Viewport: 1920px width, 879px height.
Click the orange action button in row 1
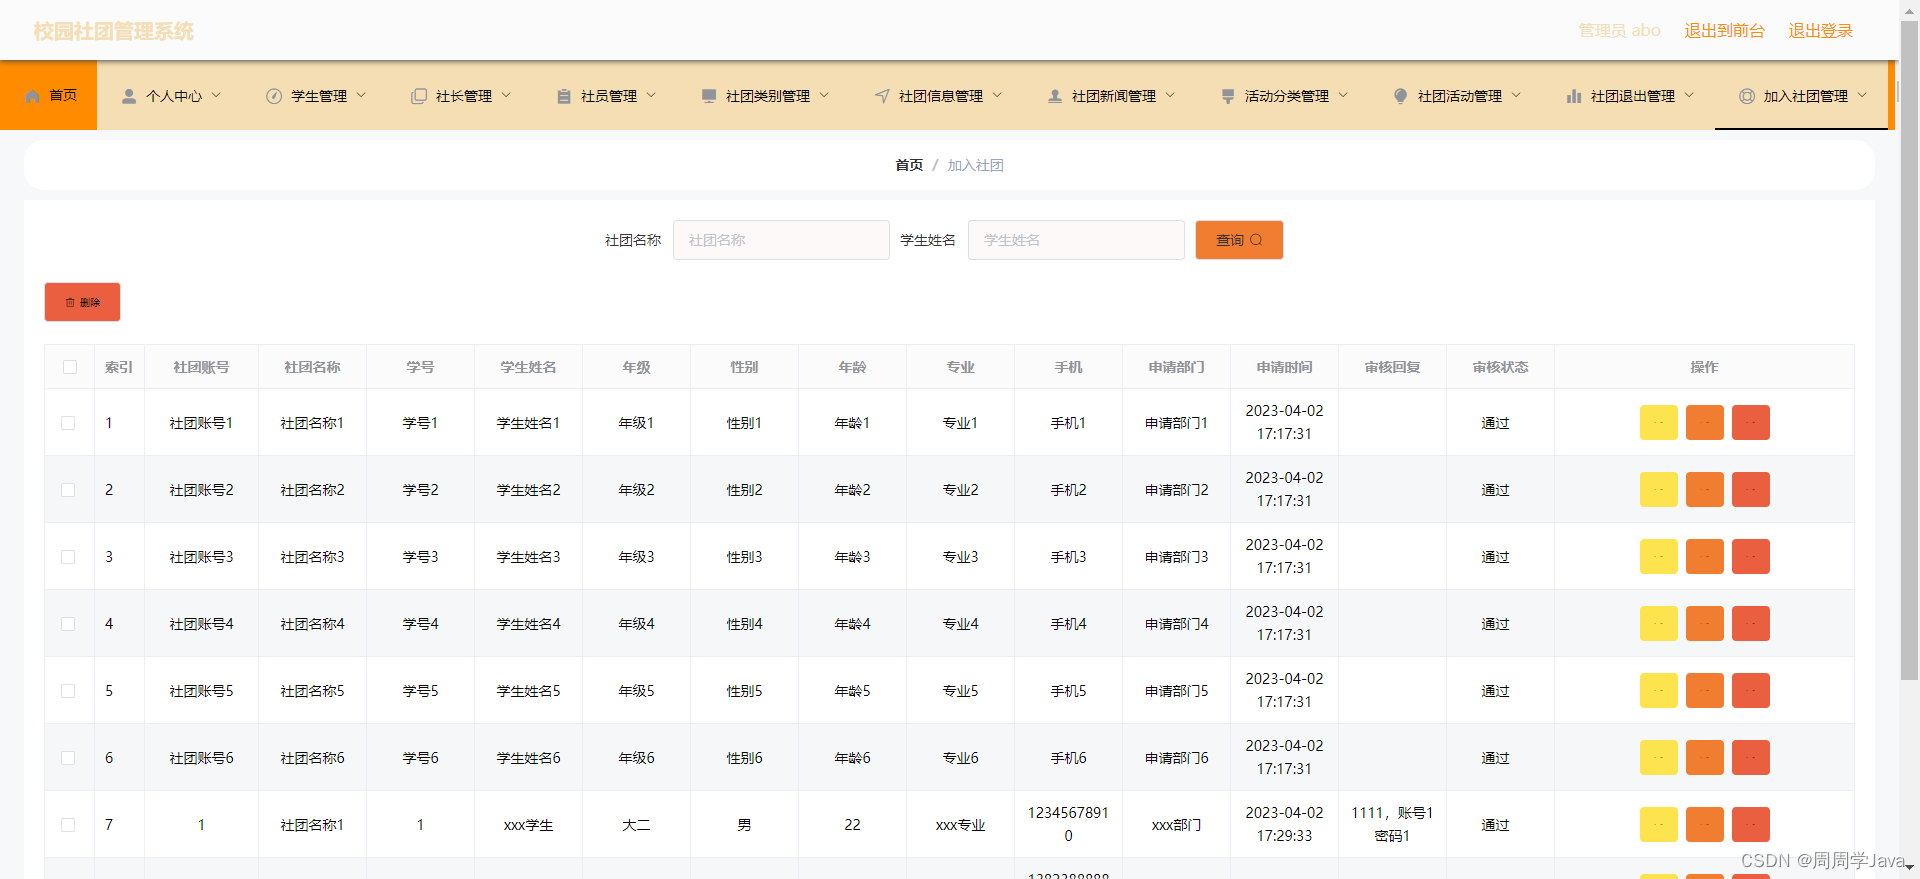[1704, 423]
